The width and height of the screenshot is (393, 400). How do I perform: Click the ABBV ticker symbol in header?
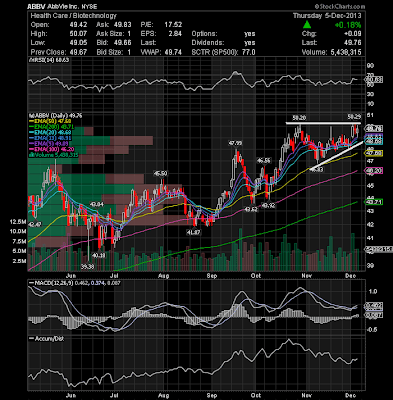pyautogui.click(x=35, y=6)
